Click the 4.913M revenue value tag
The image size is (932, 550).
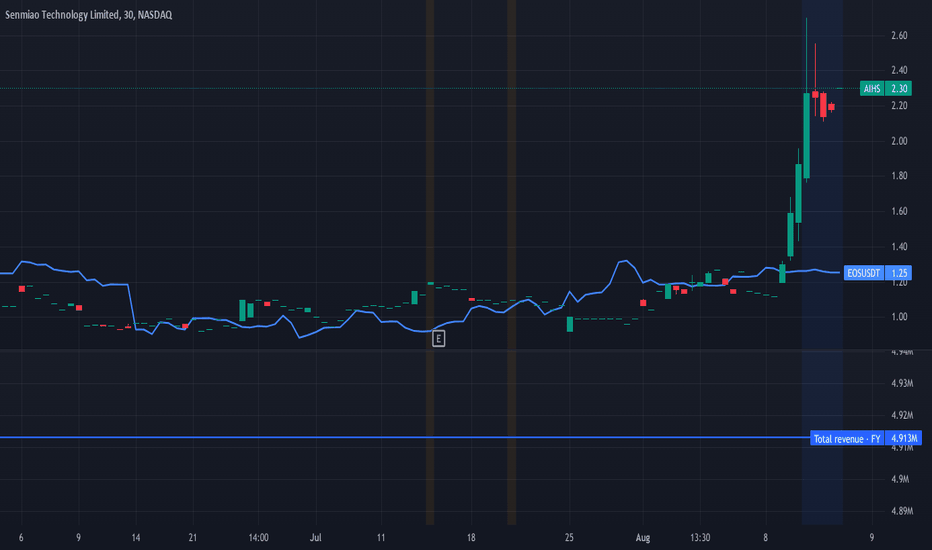pyautogui.click(x=903, y=439)
